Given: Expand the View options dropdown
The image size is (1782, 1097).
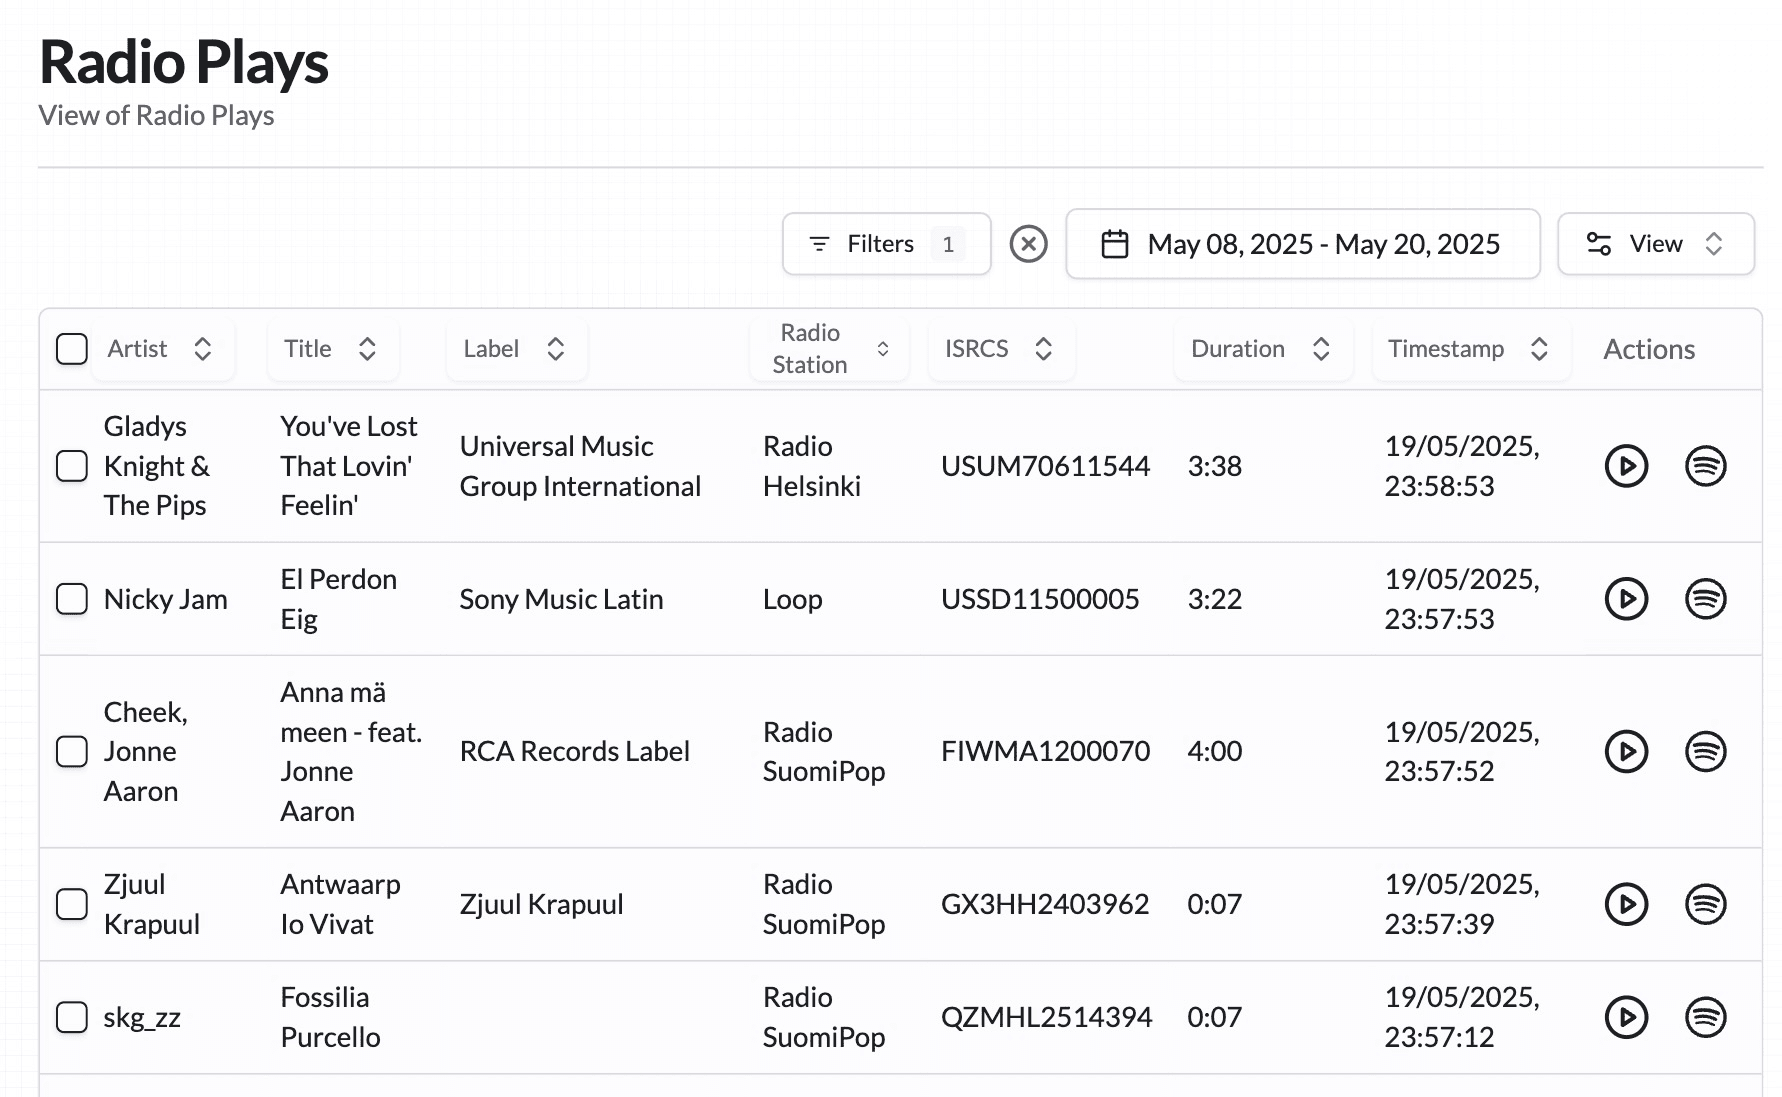Looking at the screenshot, I should tap(1655, 244).
